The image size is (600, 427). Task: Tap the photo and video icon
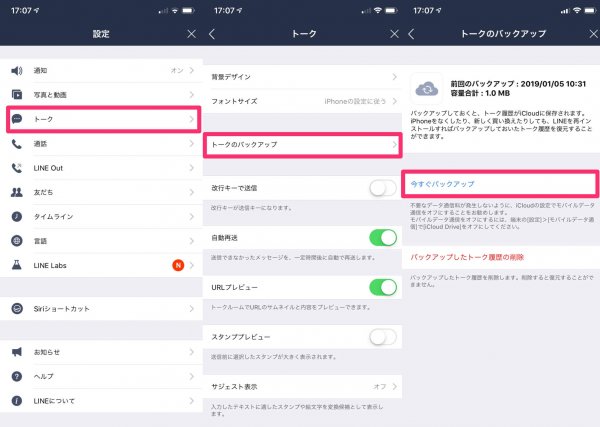(x=16, y=95)
